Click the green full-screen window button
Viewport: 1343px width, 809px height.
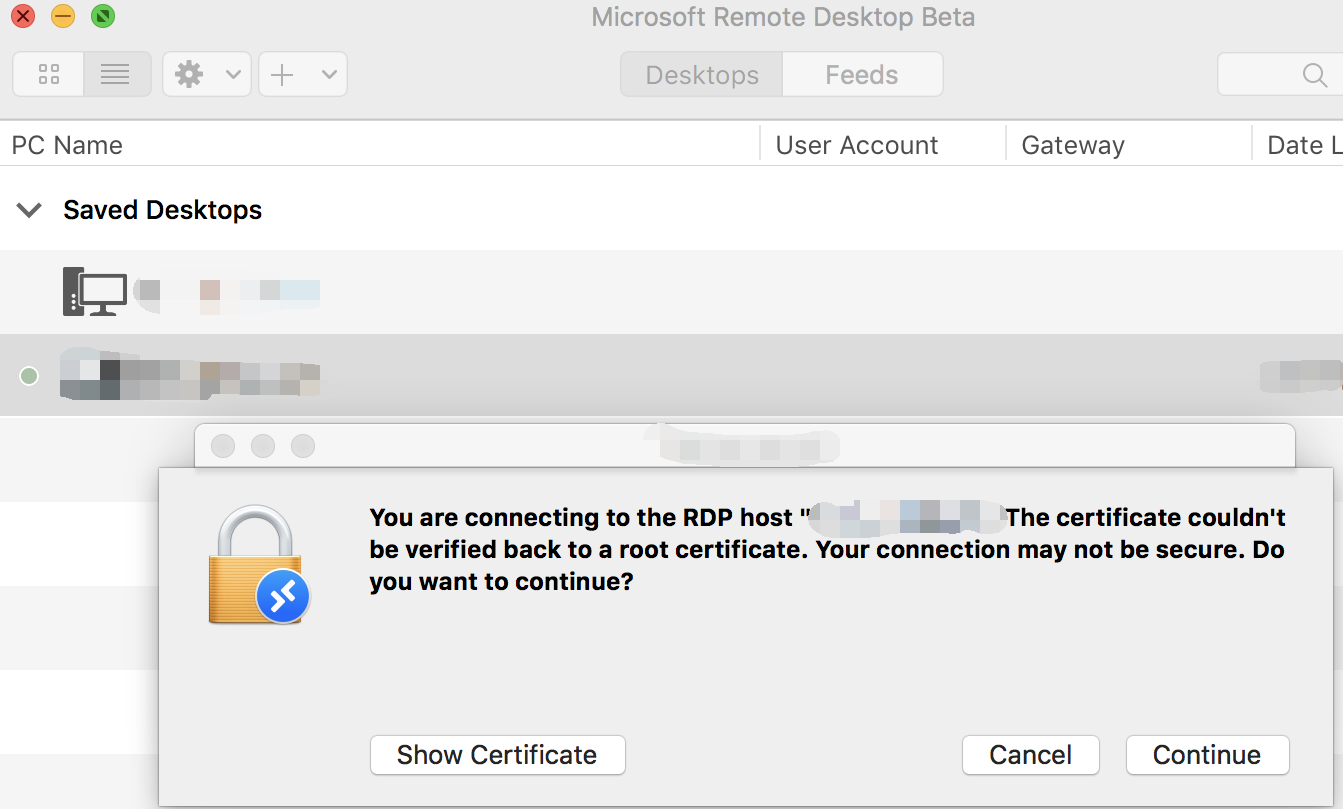click(102, 16)
